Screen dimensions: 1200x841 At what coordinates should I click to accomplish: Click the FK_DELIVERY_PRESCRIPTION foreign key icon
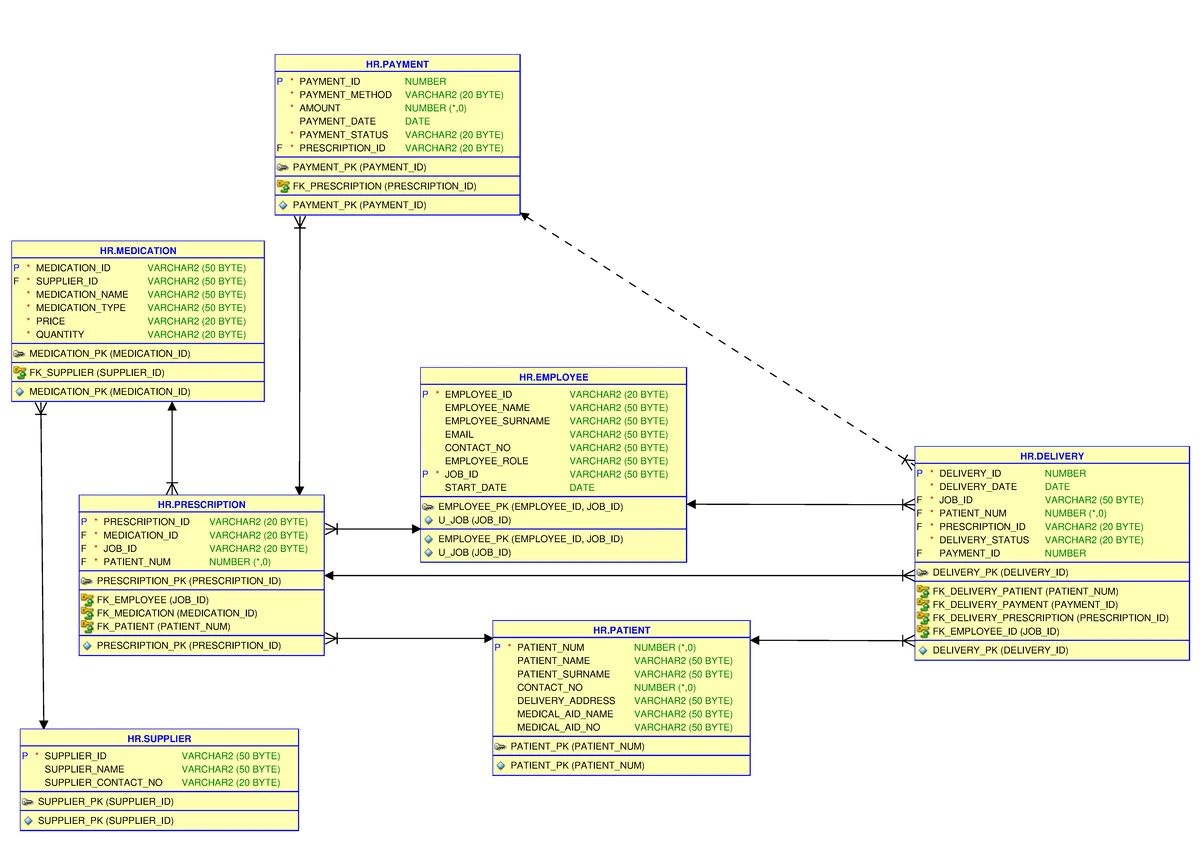coord(923,618)
